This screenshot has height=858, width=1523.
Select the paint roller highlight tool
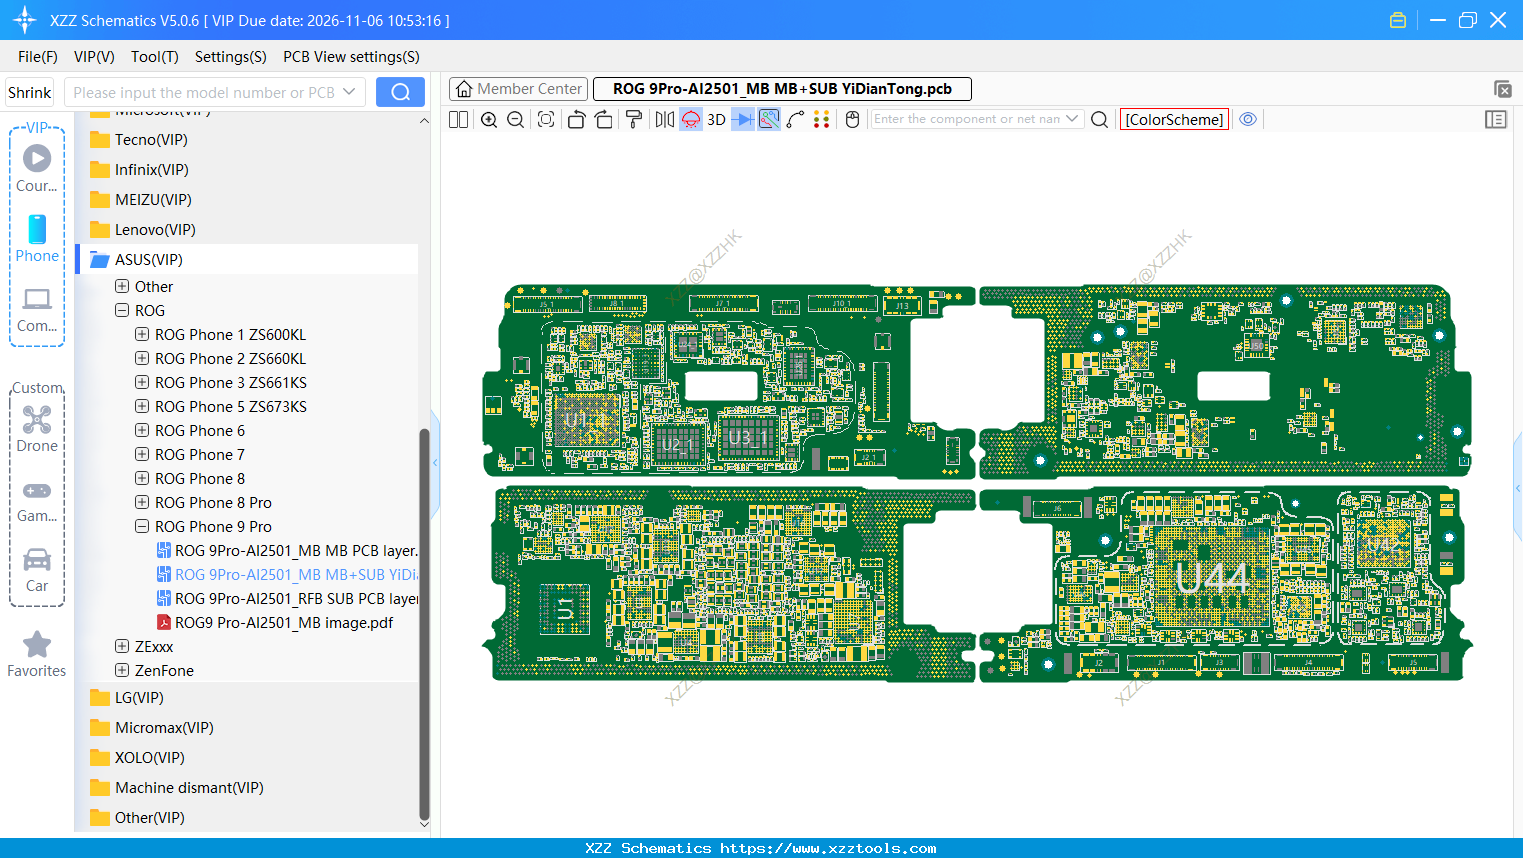(634, 119)
